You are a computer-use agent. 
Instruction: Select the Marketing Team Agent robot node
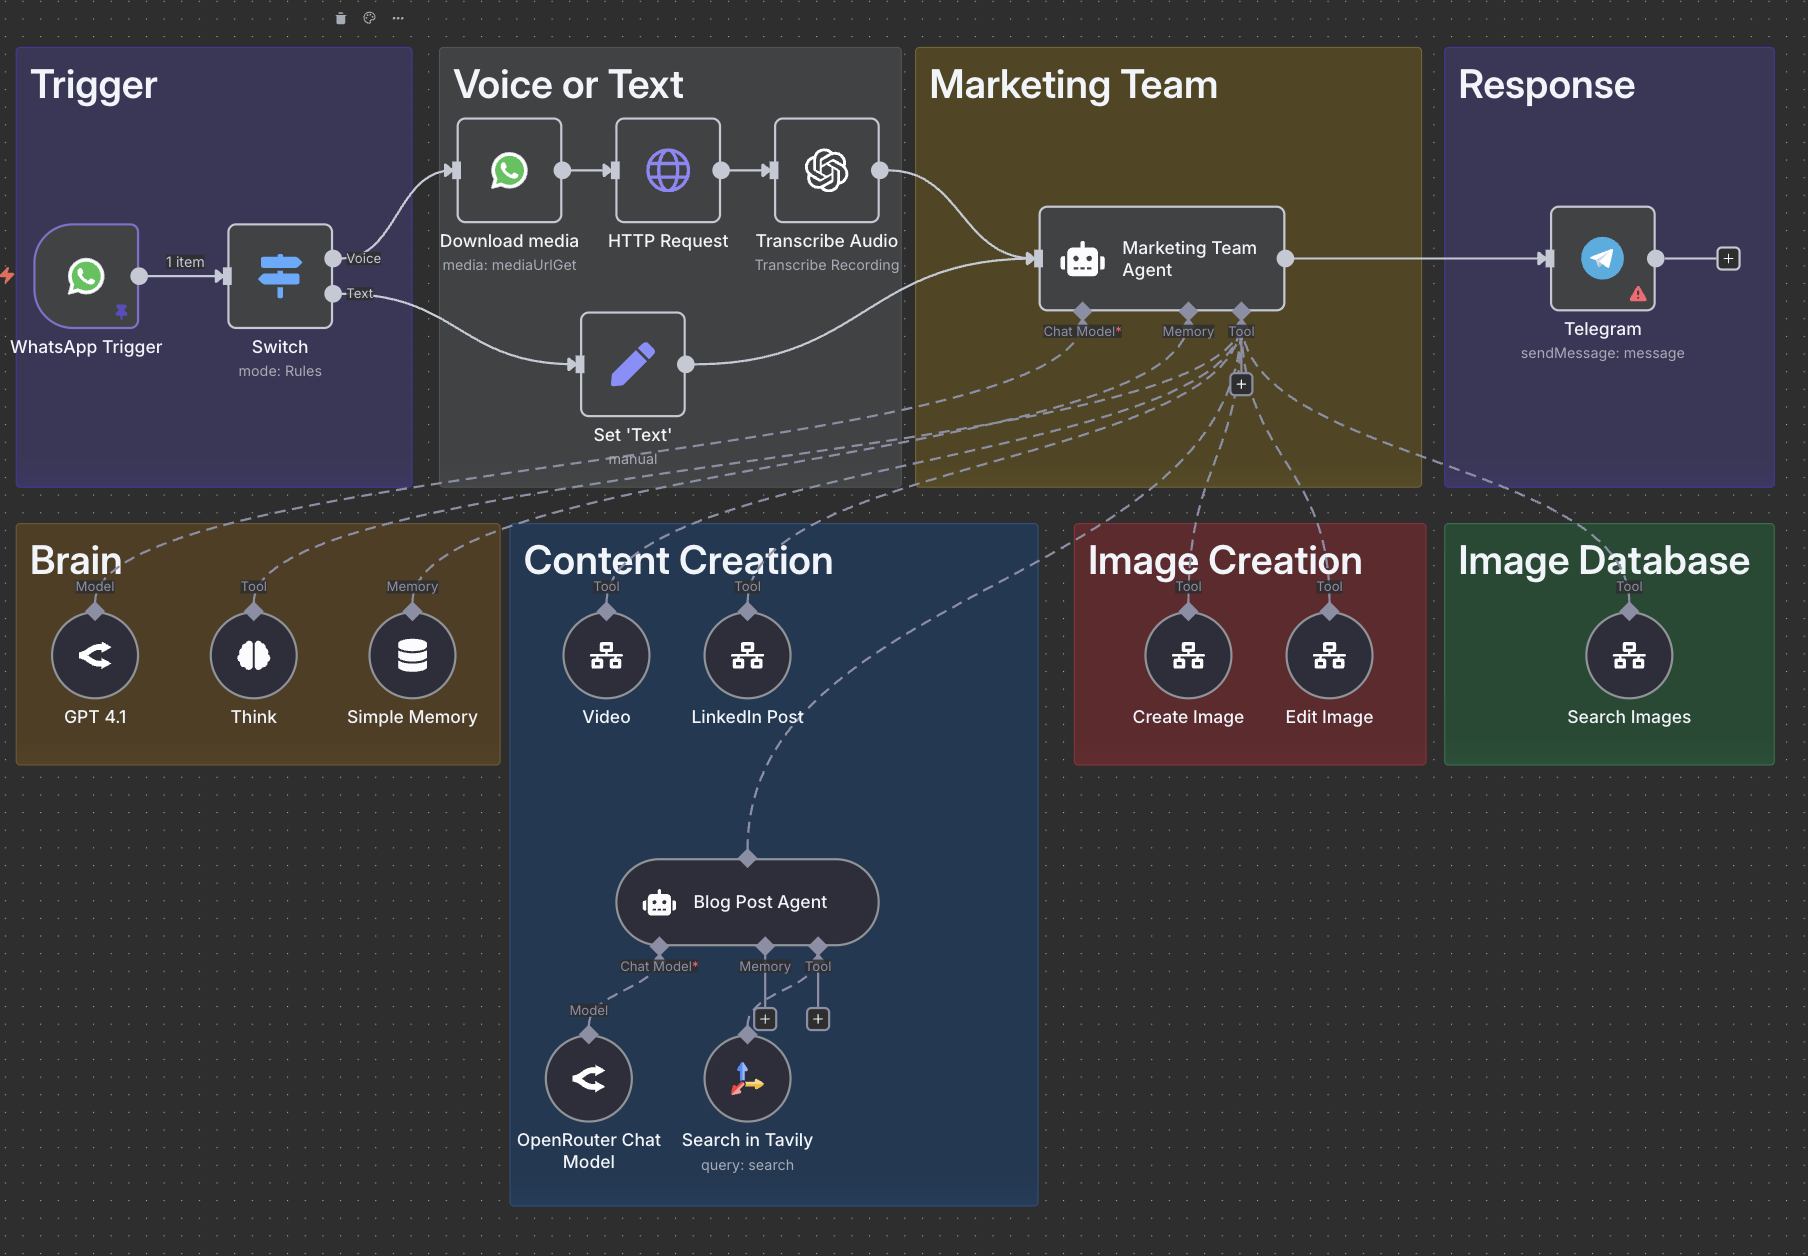[x=1161, y=258]
